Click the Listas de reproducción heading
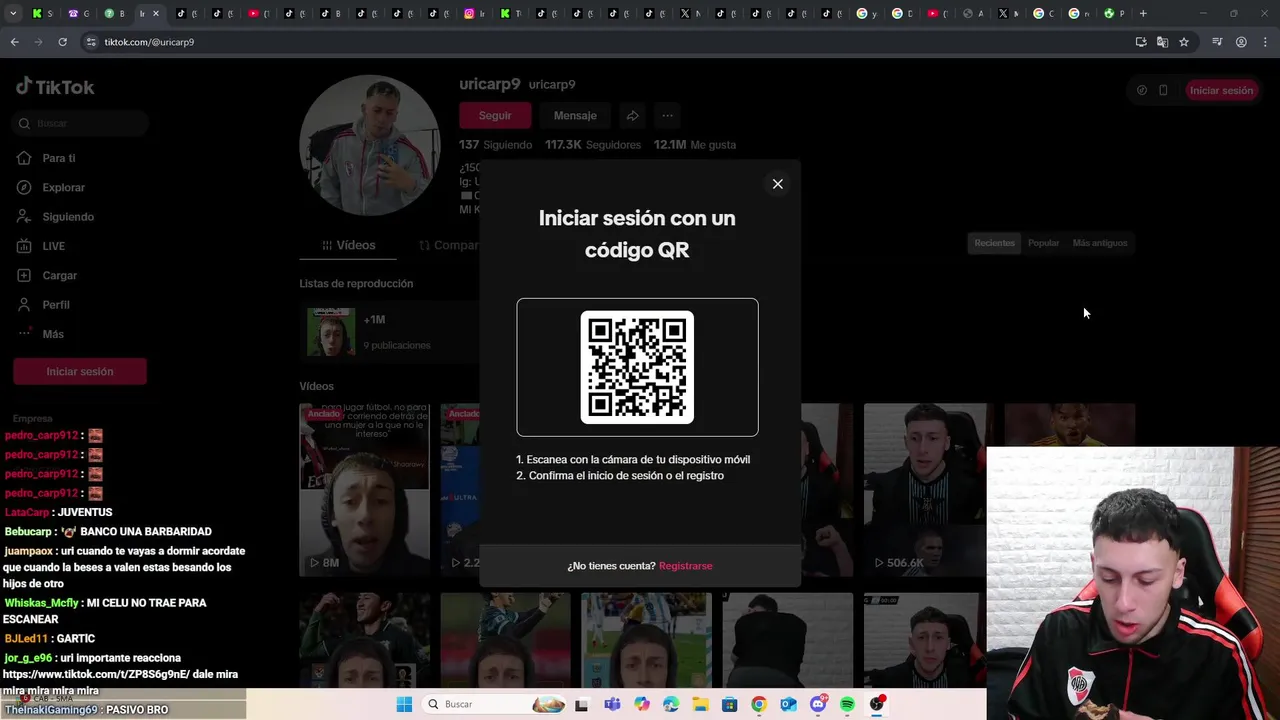 (356, 283)
